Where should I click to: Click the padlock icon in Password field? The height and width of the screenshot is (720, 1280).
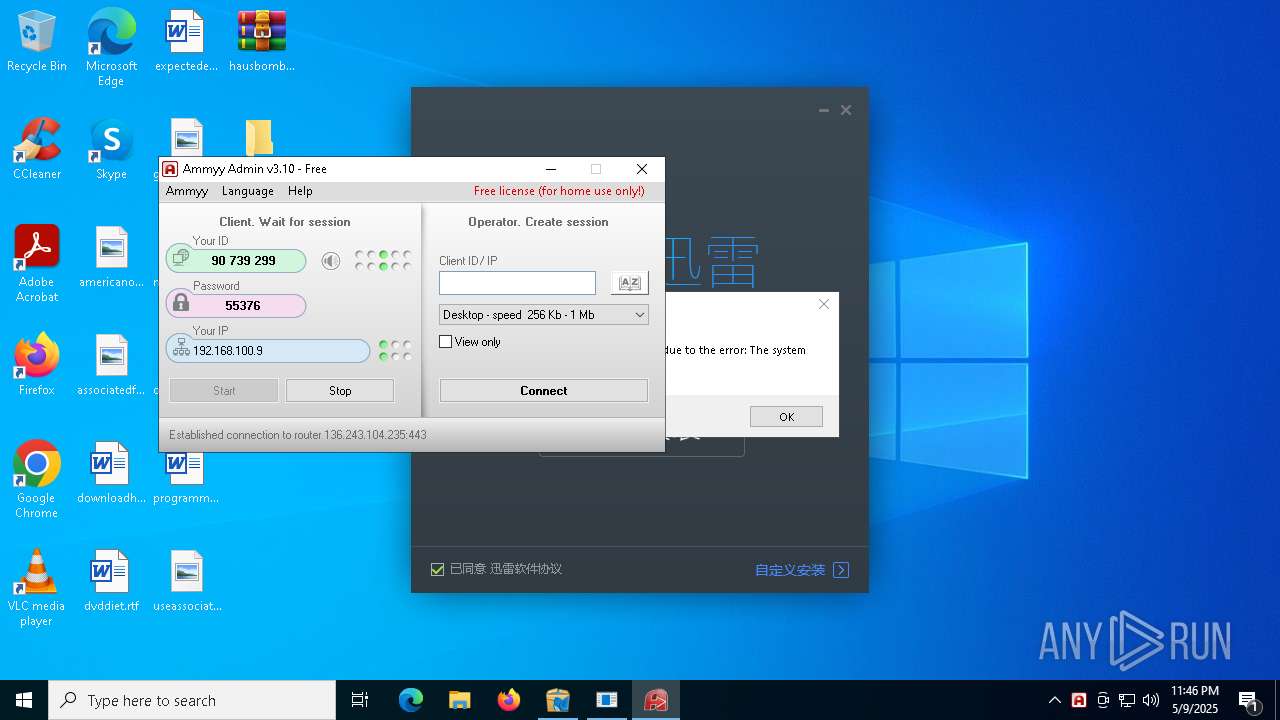(180, 302)
